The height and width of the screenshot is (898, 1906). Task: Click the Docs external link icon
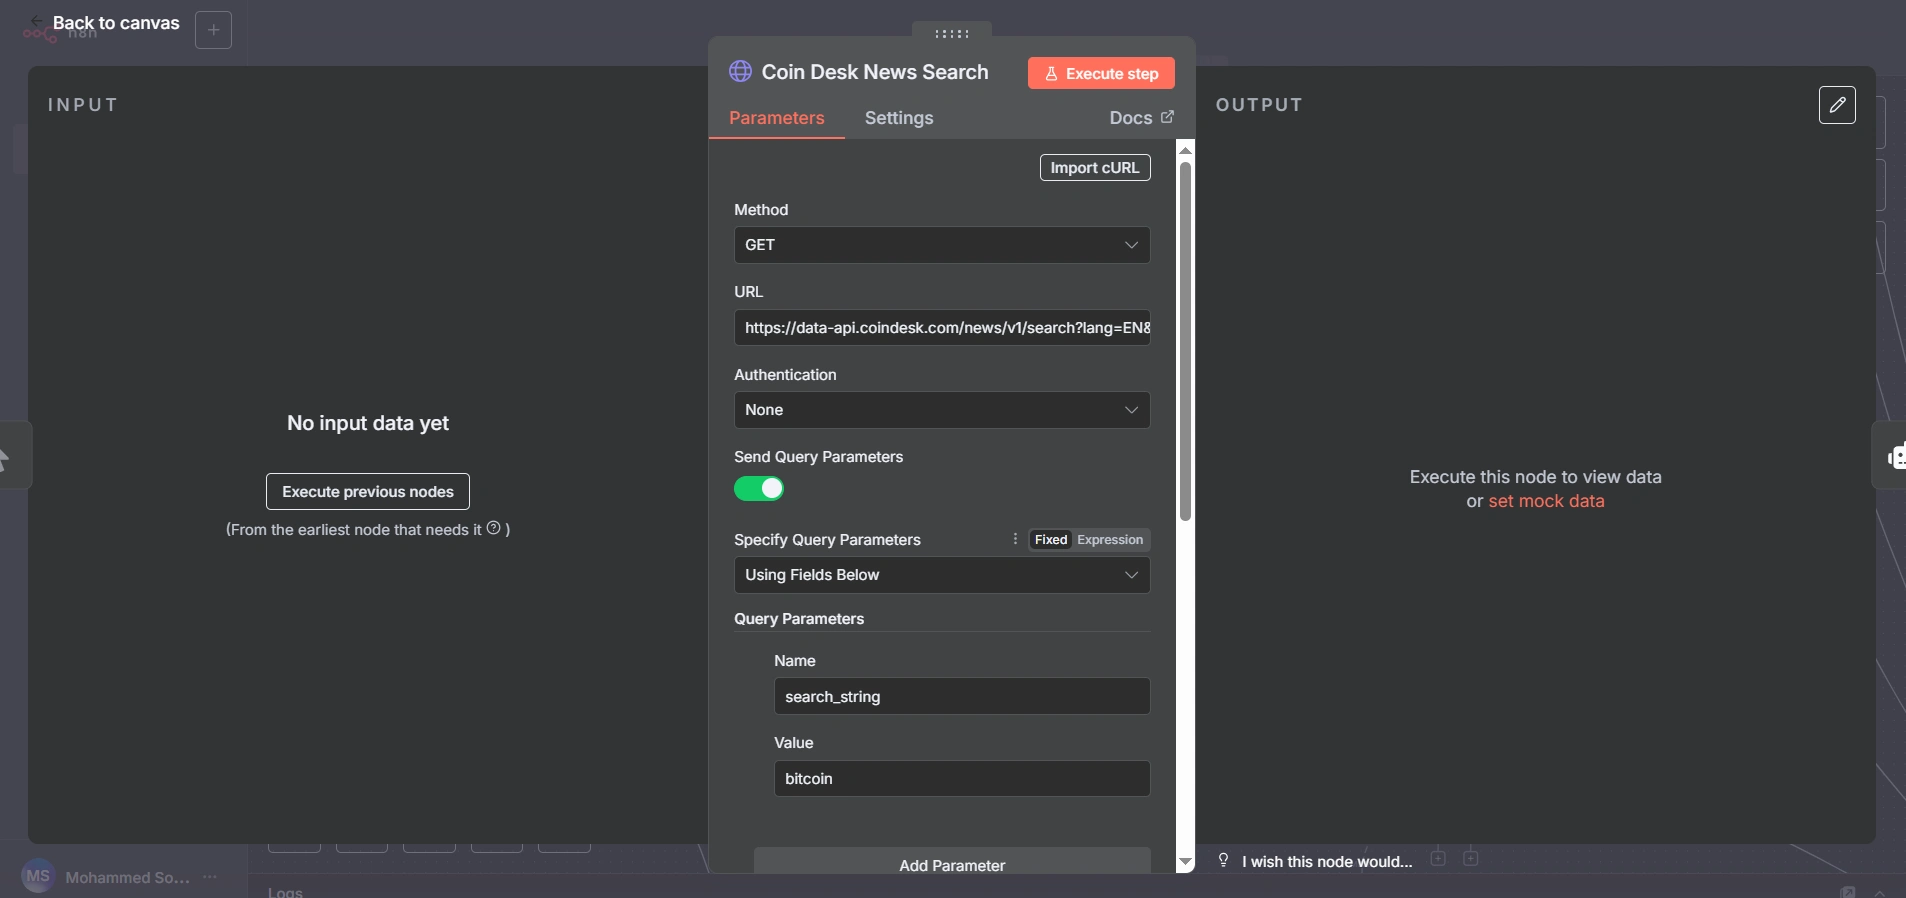(x=1167, y=117)
